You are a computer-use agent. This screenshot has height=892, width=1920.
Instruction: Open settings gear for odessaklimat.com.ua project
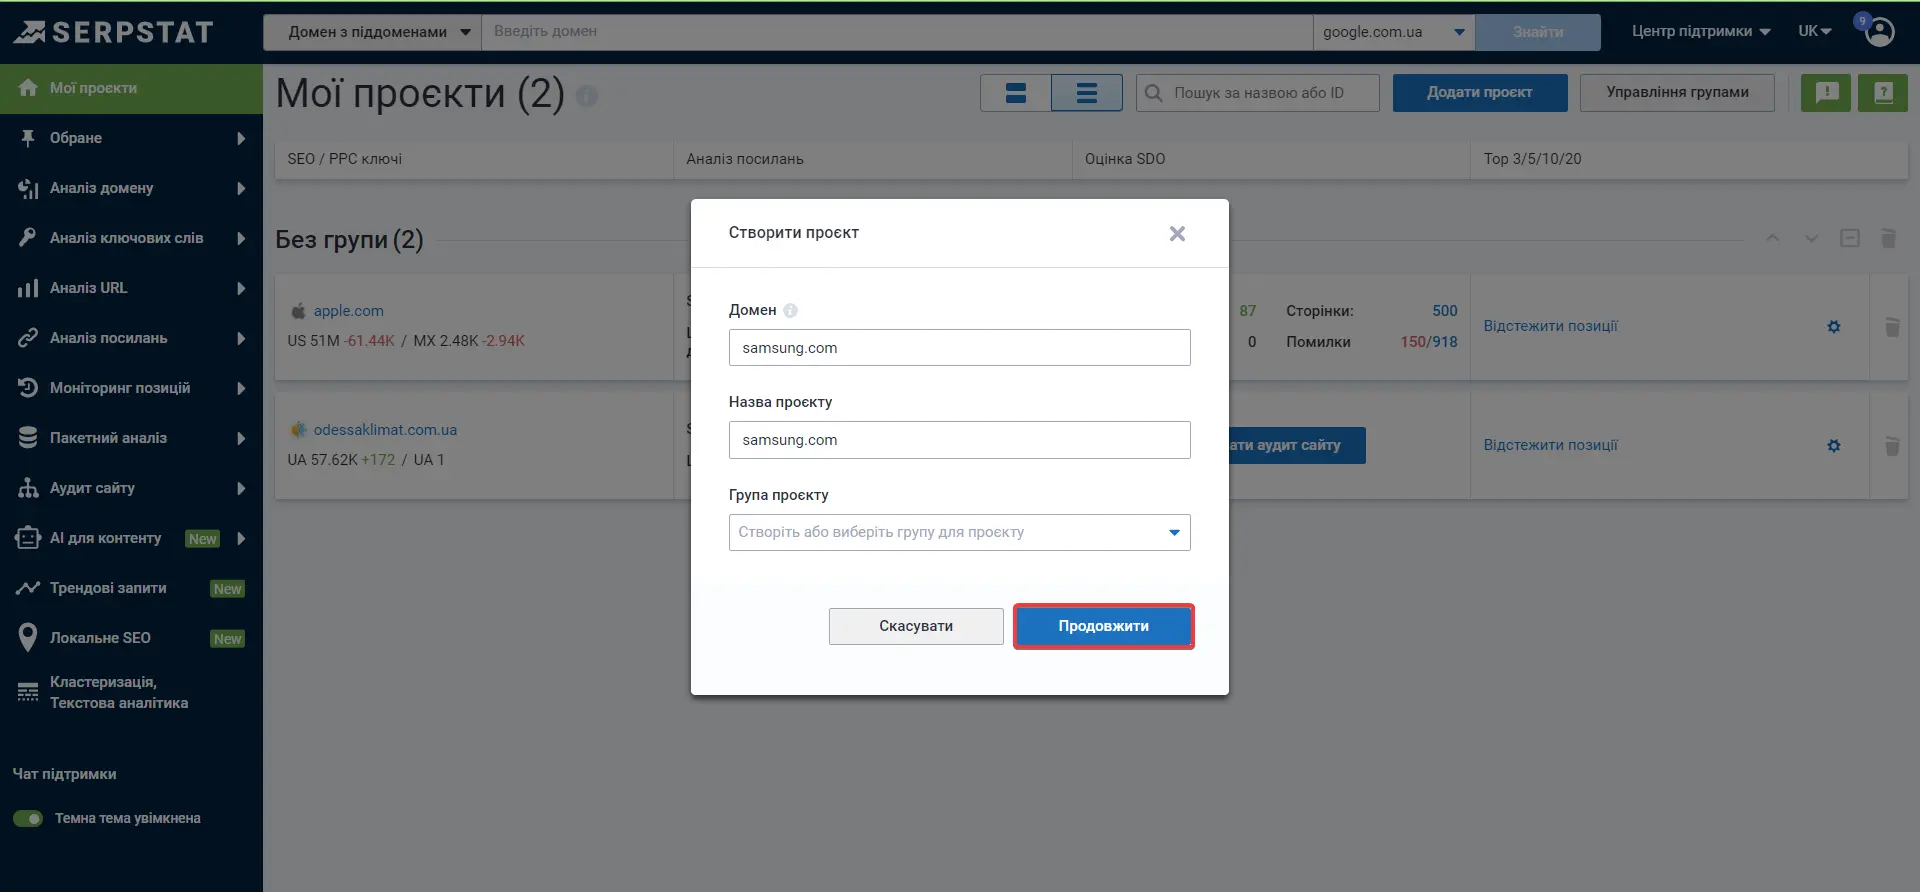click(x=1834, y=446)
